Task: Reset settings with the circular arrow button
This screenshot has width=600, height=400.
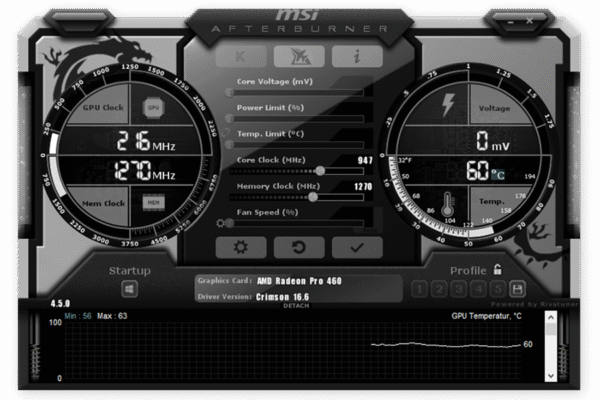Action: point(299,247)
